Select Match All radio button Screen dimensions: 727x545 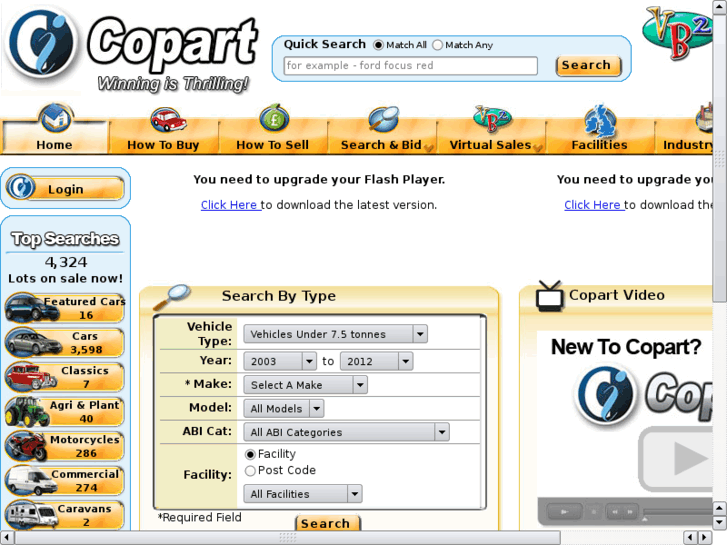click(x=378, y=45)
